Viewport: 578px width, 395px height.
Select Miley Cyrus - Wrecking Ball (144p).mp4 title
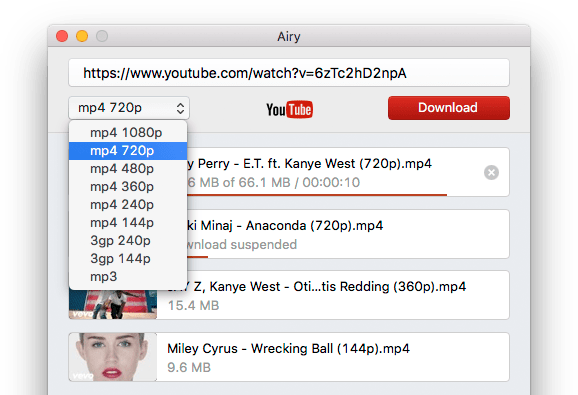(x=288, y=349)
